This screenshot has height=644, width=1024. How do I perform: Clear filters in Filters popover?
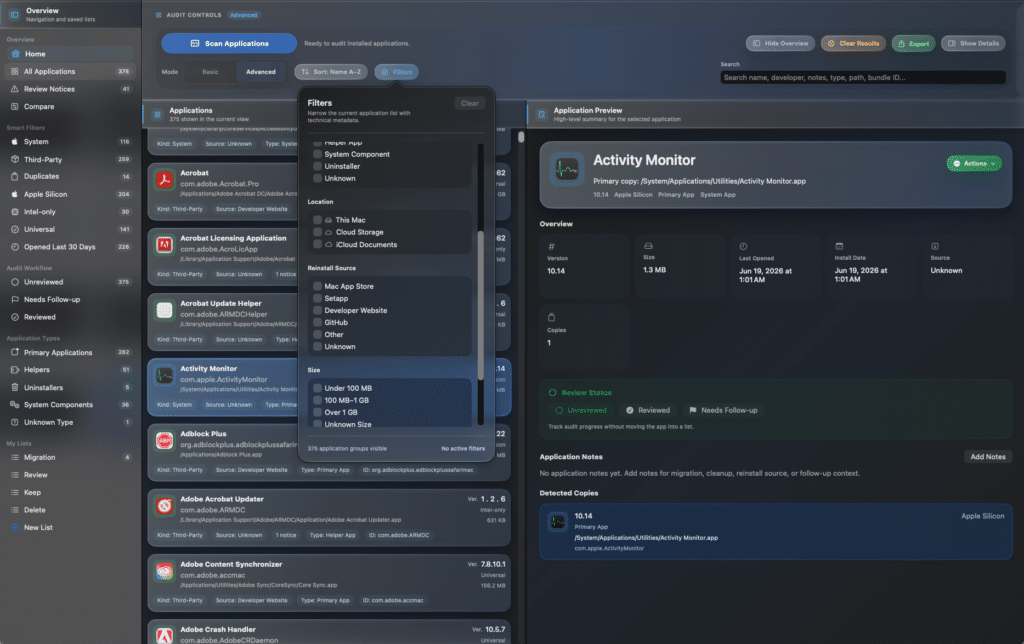pos(470,103)
